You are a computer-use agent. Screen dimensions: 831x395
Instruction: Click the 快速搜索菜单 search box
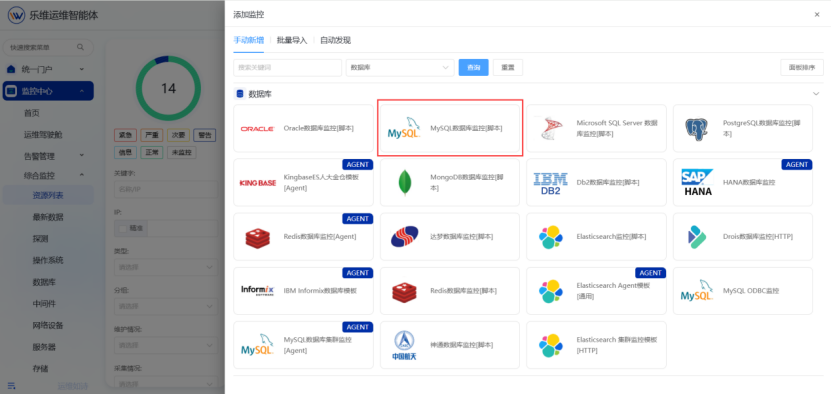[x=48, y=47]
